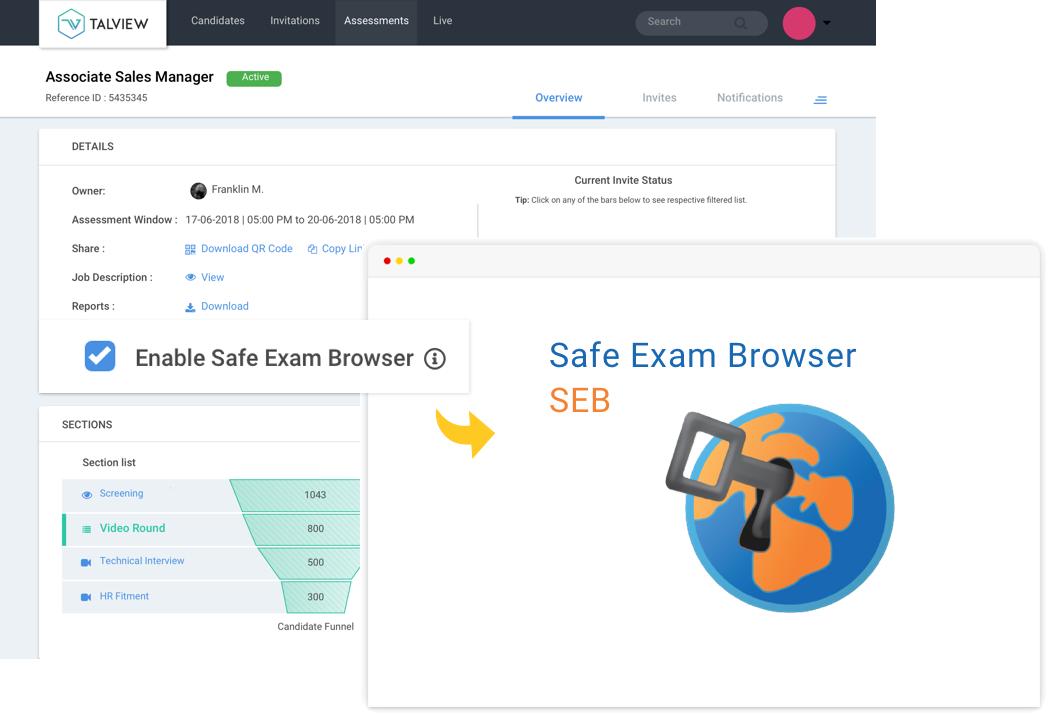Click the Safe Exam Browser globe logo
The width and height of the screenshot is (1049, 715).
(x=781, y=508)
